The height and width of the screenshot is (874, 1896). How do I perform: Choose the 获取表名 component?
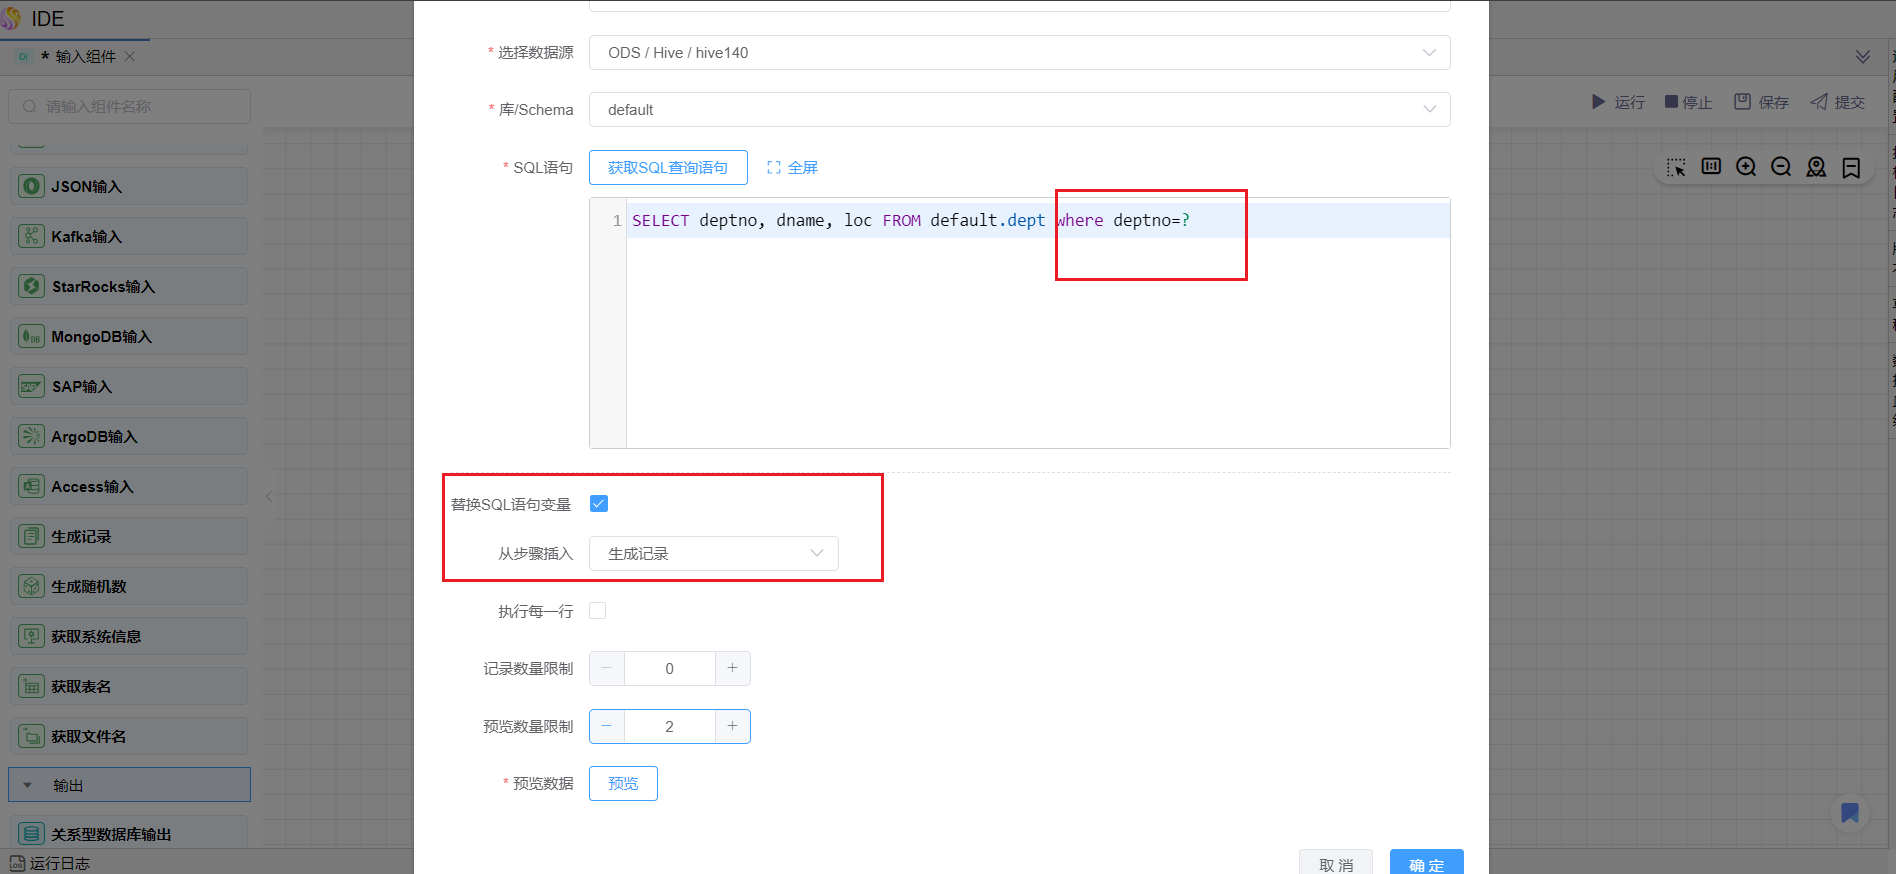click(129, 686)
